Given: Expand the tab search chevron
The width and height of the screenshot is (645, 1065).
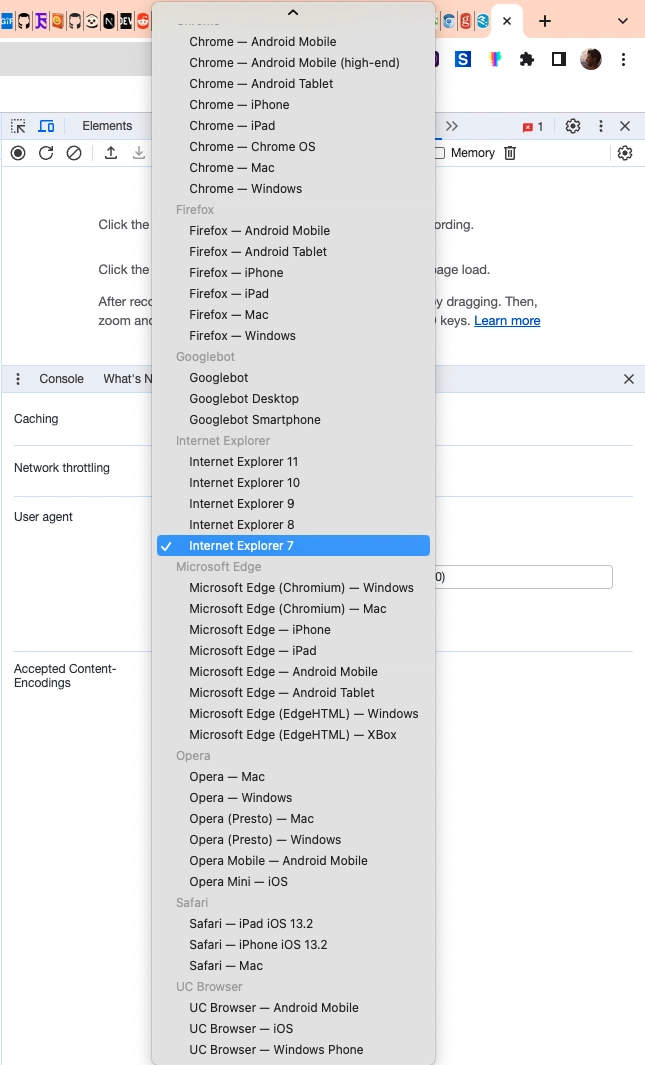Looking at the screenshot, I should click(x=623, y=22).
